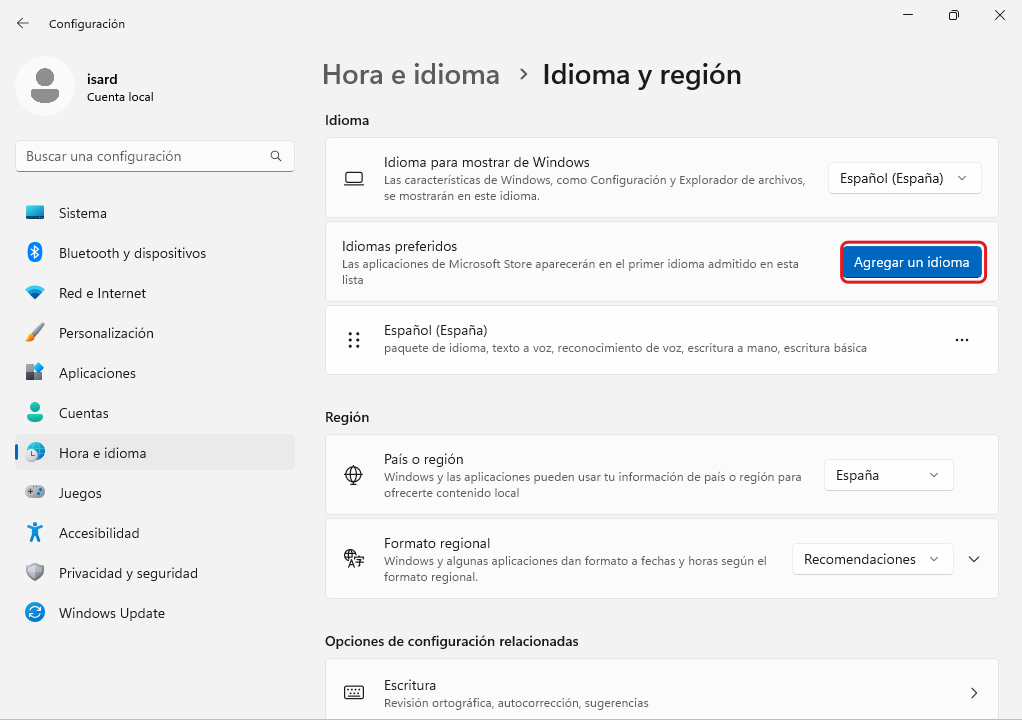The image size is (1022, 720).
Task: Open Windows Update section
Action: click(111, 613)
